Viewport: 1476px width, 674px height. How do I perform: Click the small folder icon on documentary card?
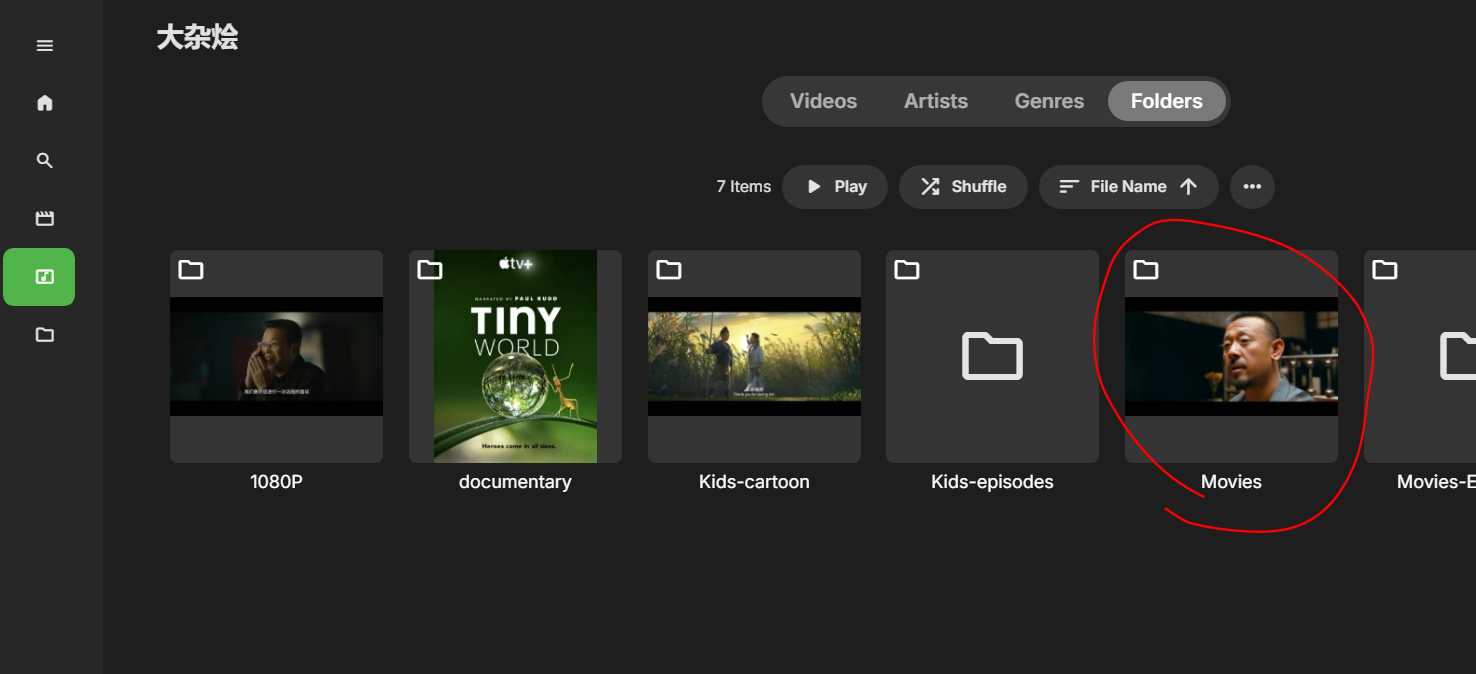point(430,270)
